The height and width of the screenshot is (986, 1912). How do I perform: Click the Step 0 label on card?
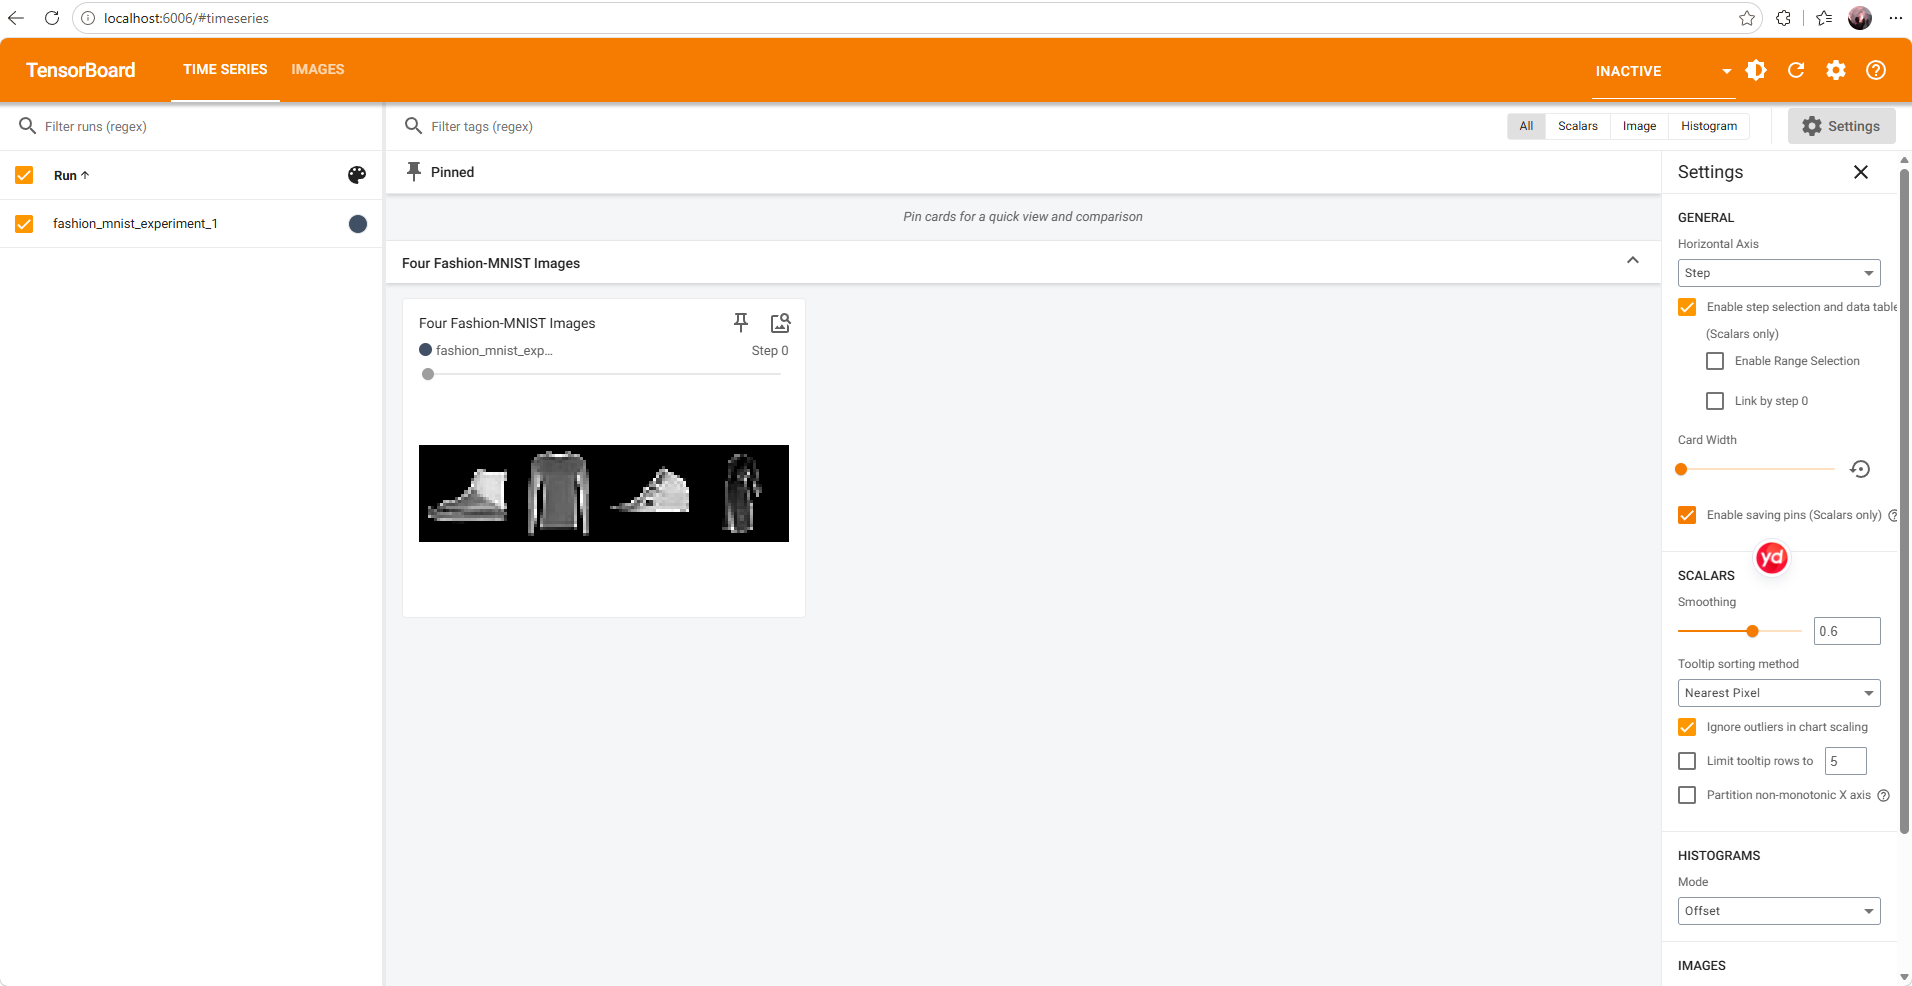[770, 351]
